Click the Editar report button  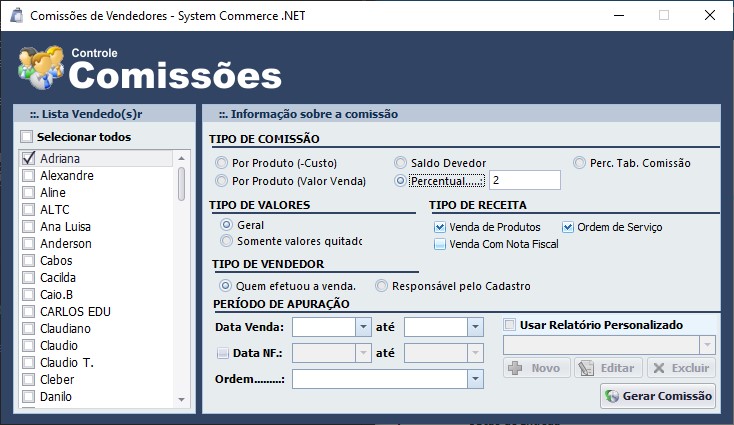pyautogui.click(x=608, y=368)
